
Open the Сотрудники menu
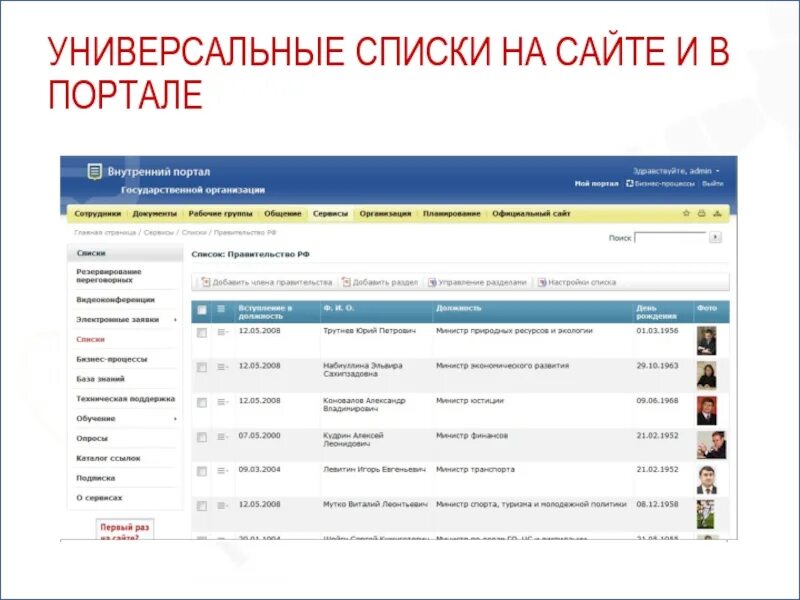97,214
